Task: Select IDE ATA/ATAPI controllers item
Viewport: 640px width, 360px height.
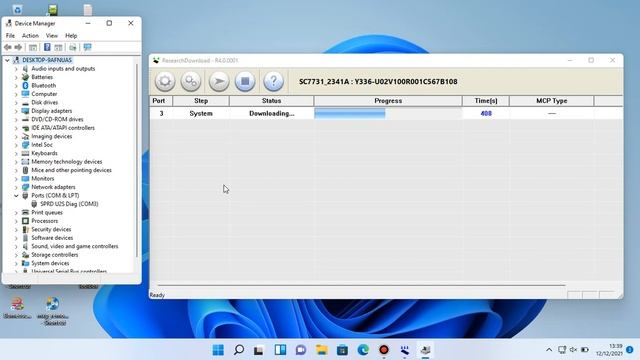Action: click(63, 128)
